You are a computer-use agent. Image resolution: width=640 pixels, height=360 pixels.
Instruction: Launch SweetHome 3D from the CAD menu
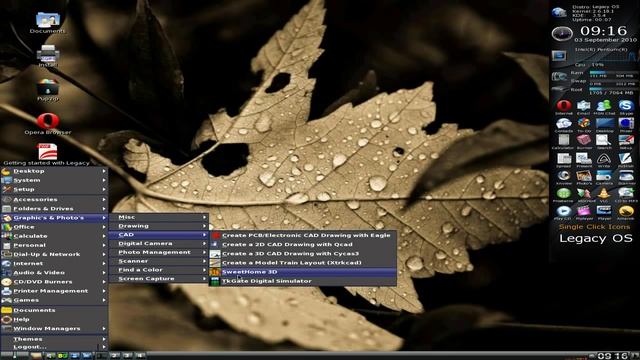(x=302, y=272)
